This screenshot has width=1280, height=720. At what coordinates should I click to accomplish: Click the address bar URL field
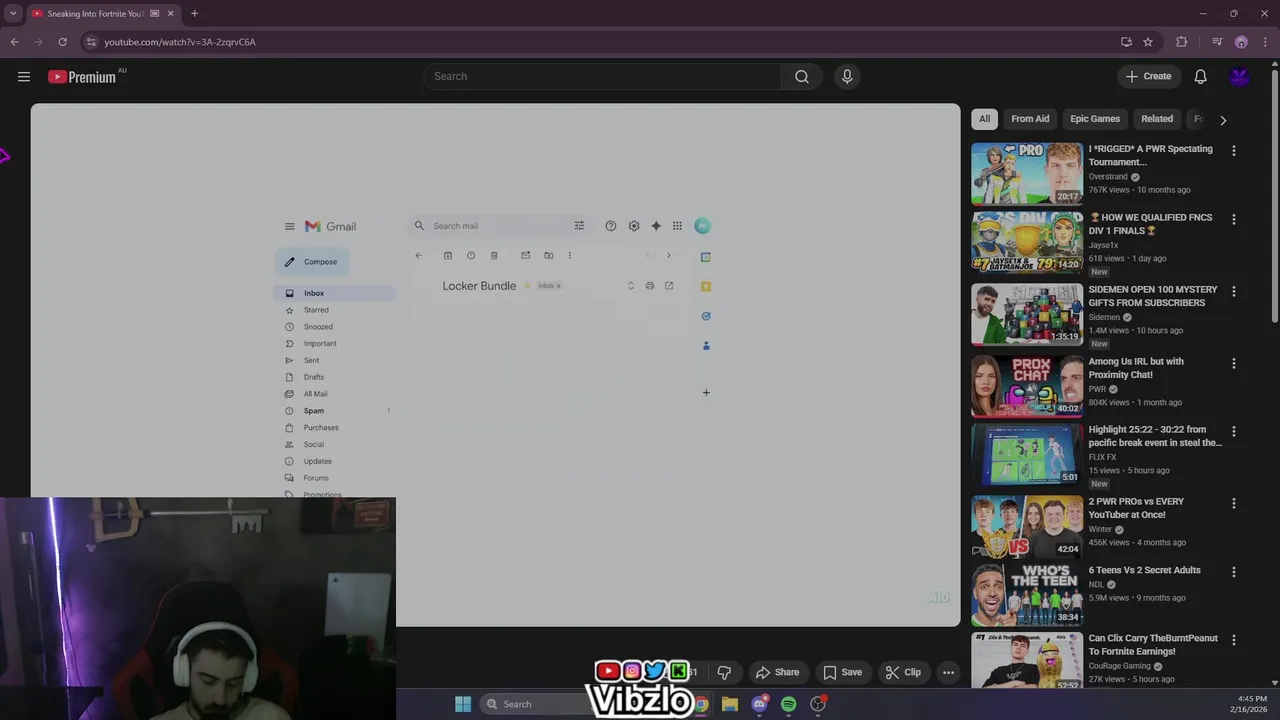[600, 42]
